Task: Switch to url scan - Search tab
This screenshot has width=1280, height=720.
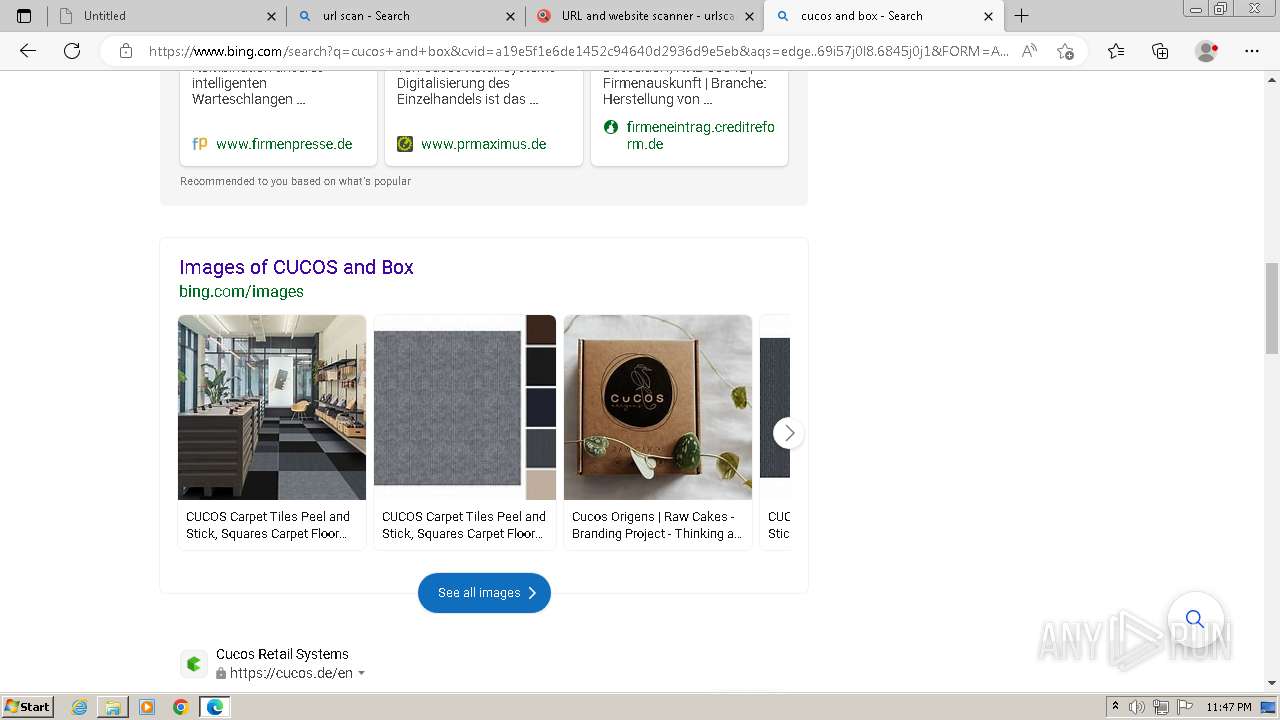Action: pos(406,16)
